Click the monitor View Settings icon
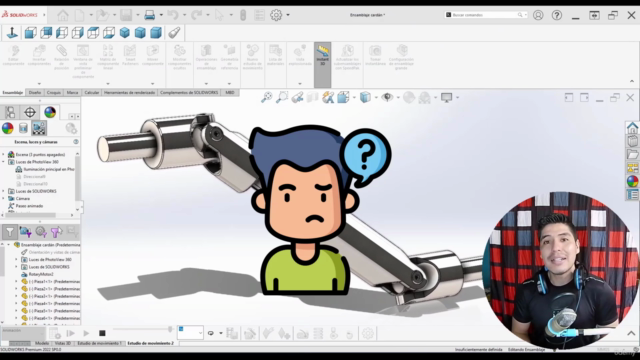 pyautogui.click(x=447, y=97)
